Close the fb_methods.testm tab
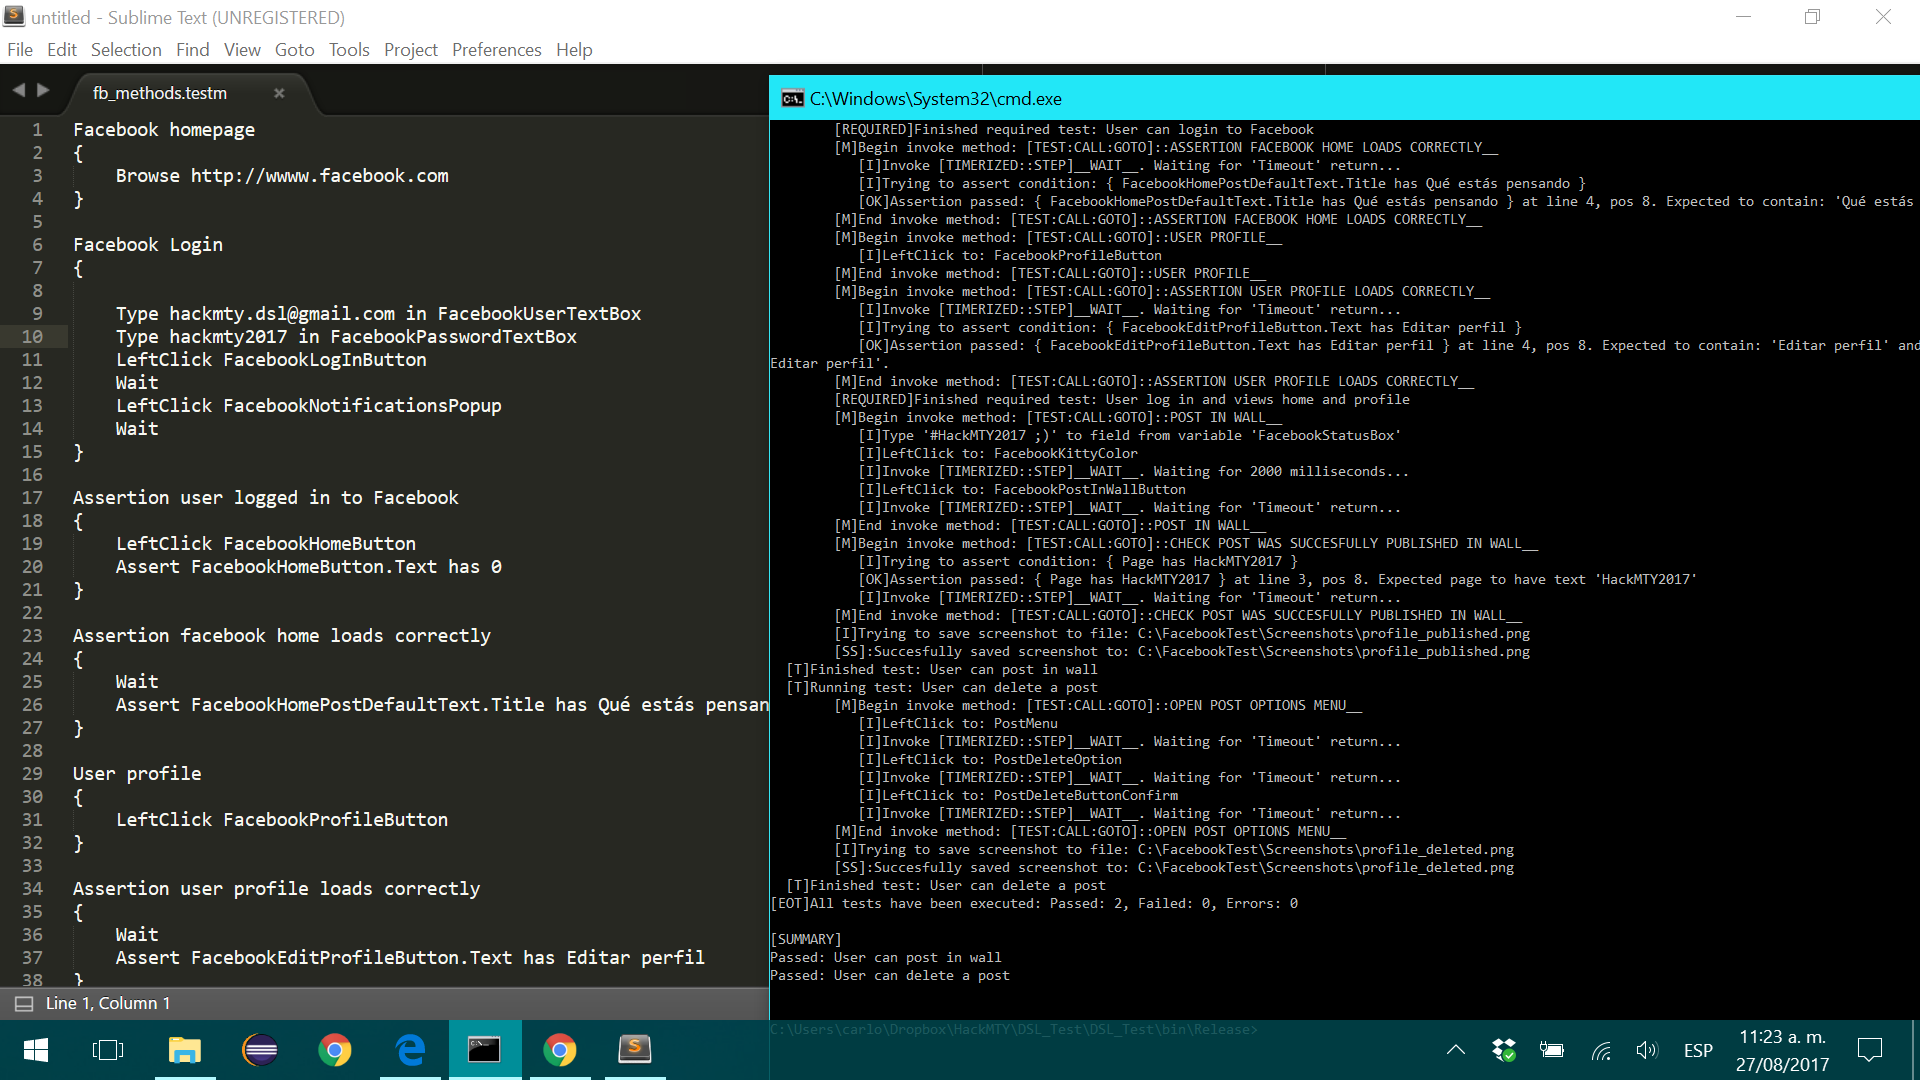 [x=279, y=93]
